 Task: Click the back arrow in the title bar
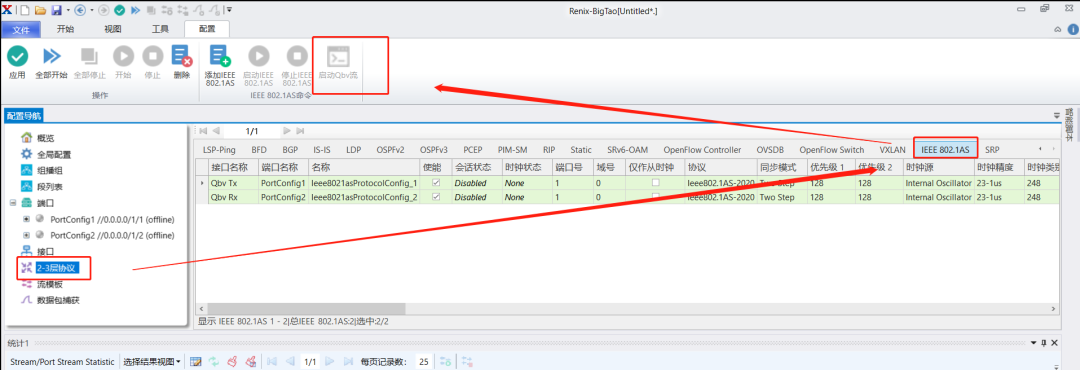79,10
